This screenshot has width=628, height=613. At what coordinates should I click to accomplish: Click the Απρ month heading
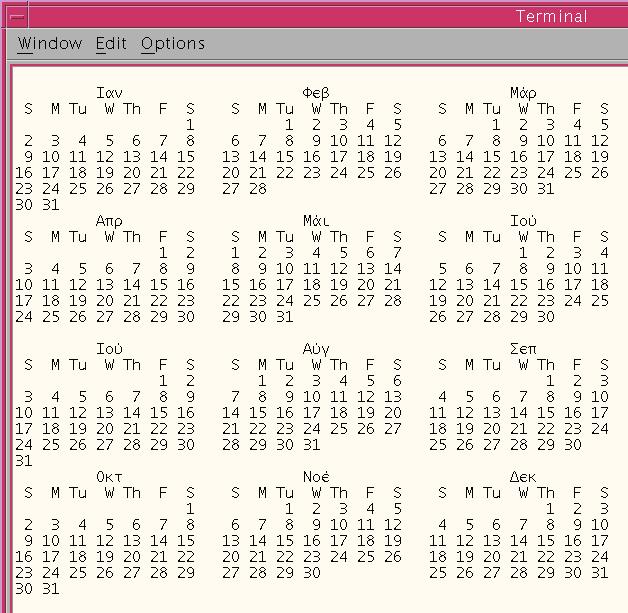[x=109, y=221]
